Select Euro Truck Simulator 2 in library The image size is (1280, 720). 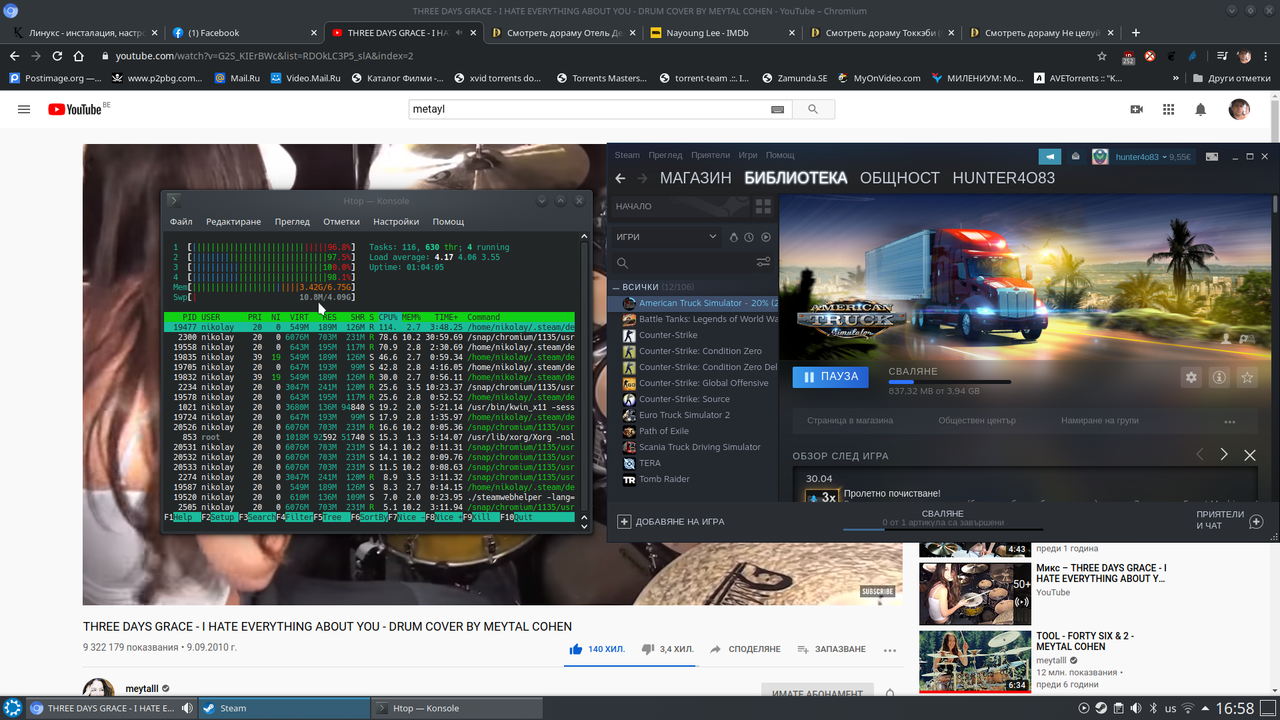[x=694, y=415]
